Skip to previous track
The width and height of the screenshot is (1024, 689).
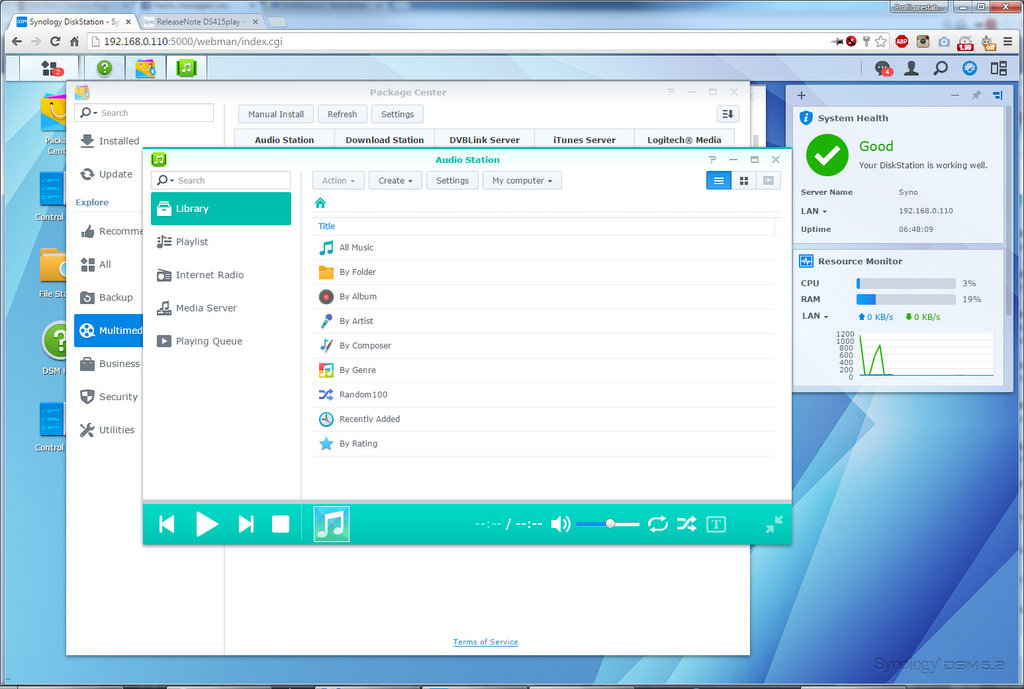click(167, 524)
